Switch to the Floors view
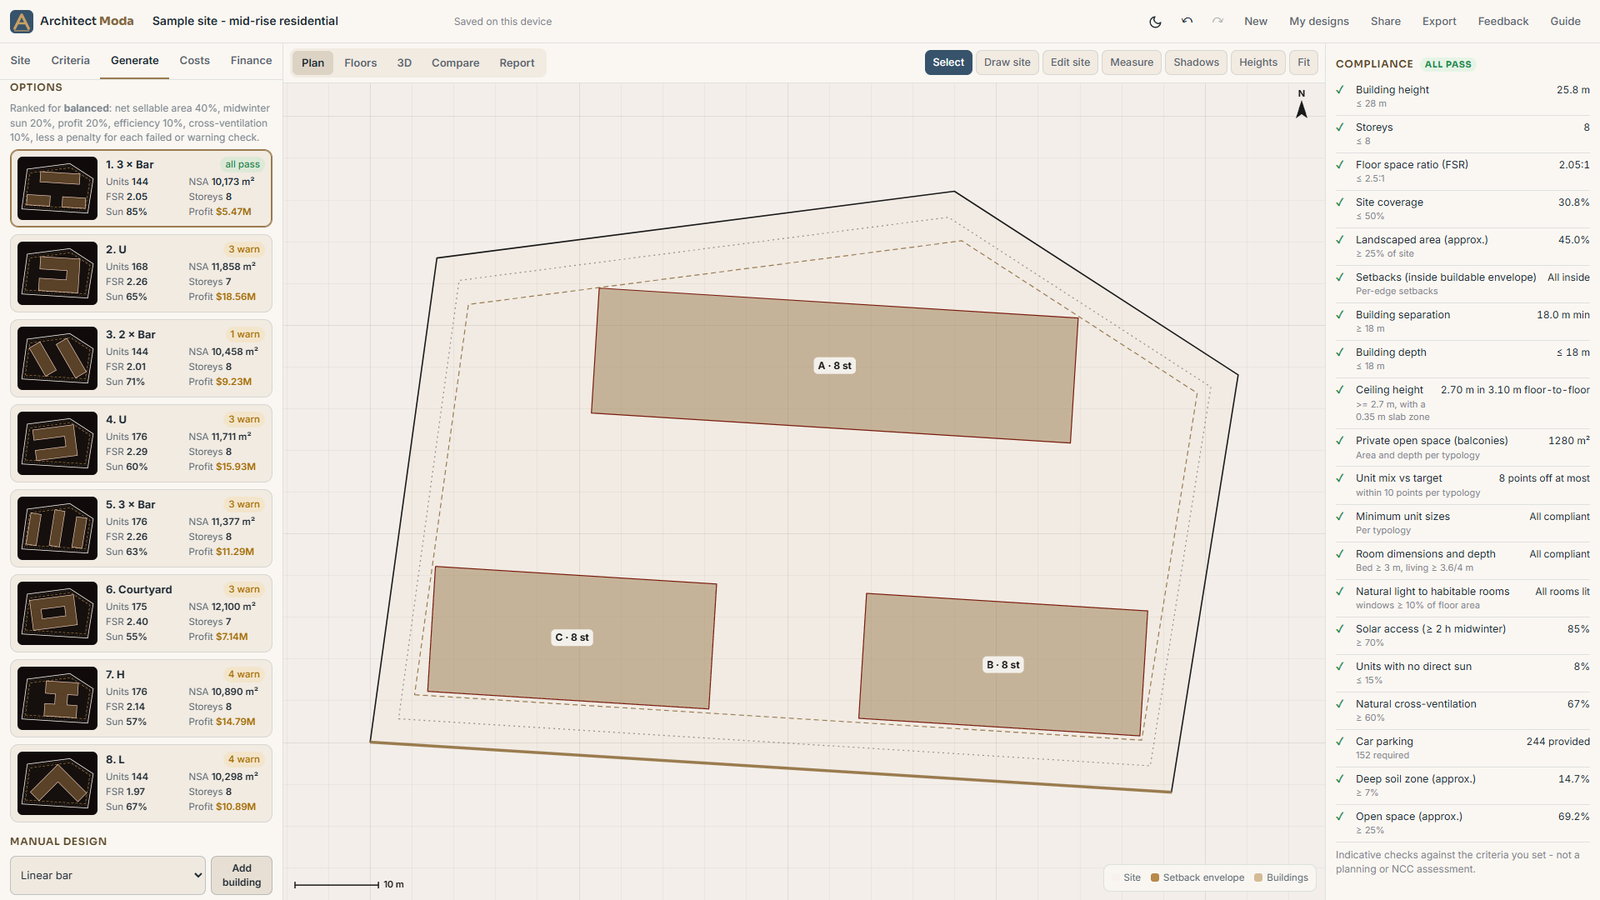Image resolution: width=1600 pixels, height=900 pixels. (x=361, y=63)
